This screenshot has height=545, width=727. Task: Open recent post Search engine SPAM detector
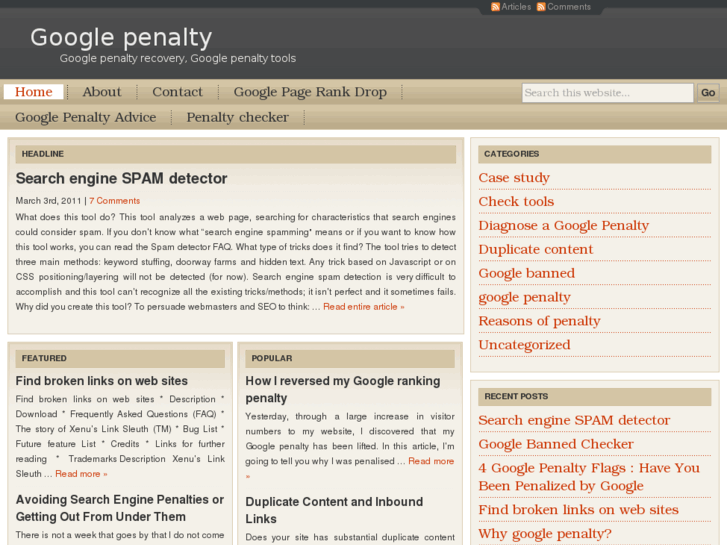(574, 421)
